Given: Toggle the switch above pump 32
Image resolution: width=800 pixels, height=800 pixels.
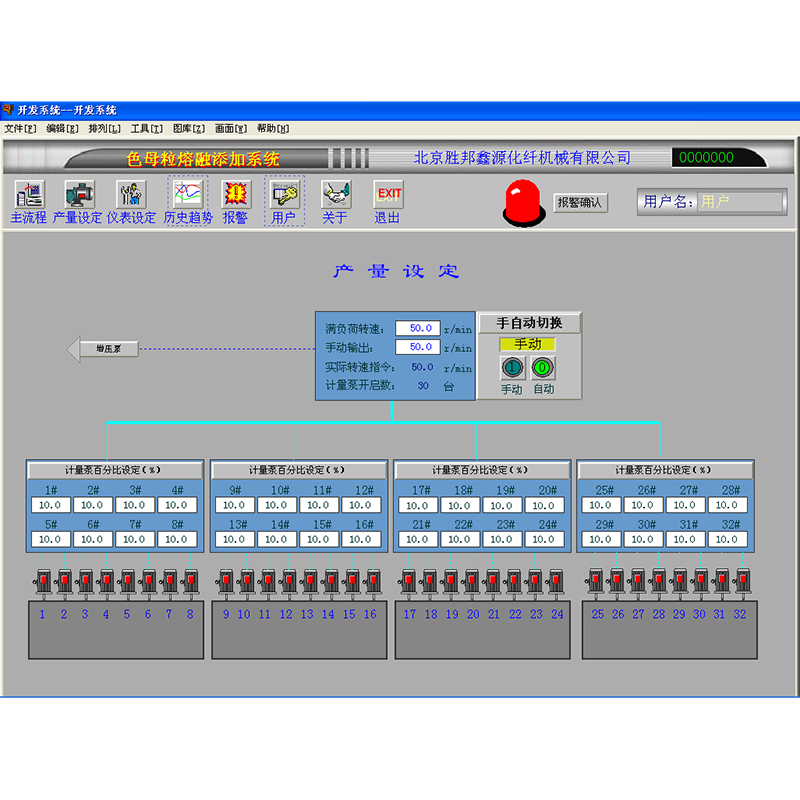Looking at the screenshot, I should pos(742,580).
